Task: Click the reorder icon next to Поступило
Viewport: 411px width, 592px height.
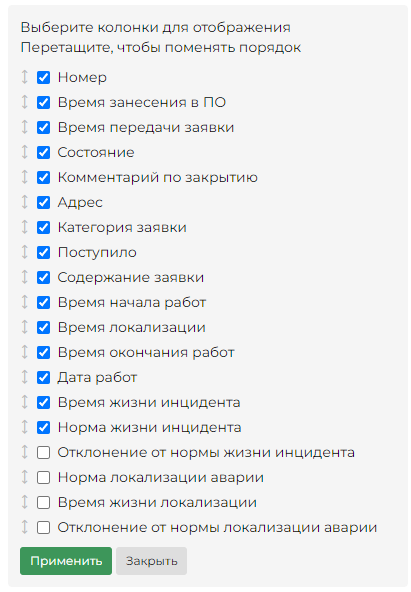Action: pyautogui.click(x=25, y=252)
